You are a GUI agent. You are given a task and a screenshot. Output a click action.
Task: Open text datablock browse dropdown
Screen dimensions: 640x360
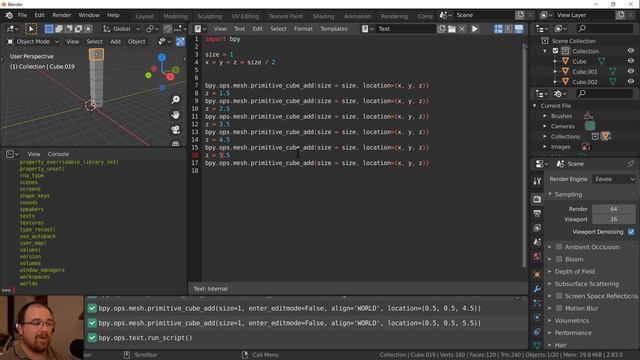click(x=367, y=29)
